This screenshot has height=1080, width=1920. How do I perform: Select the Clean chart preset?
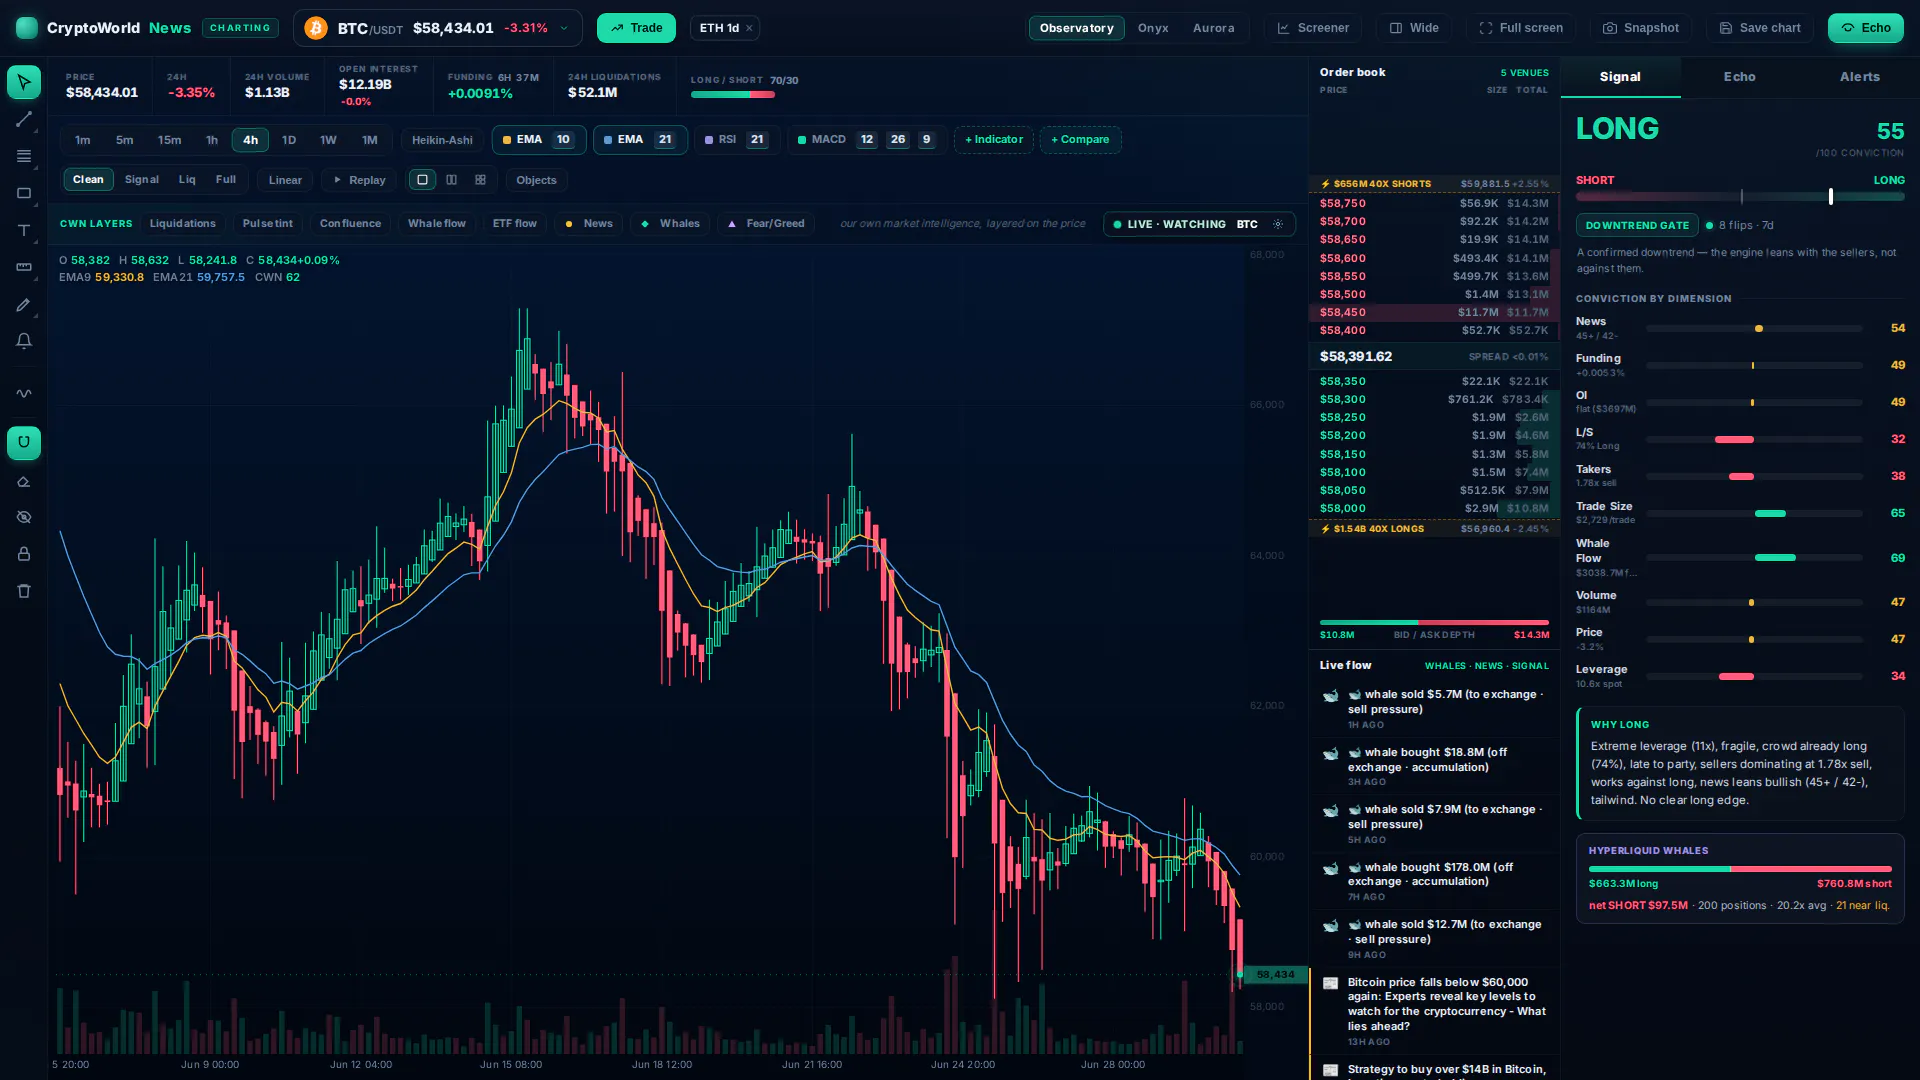88,180
